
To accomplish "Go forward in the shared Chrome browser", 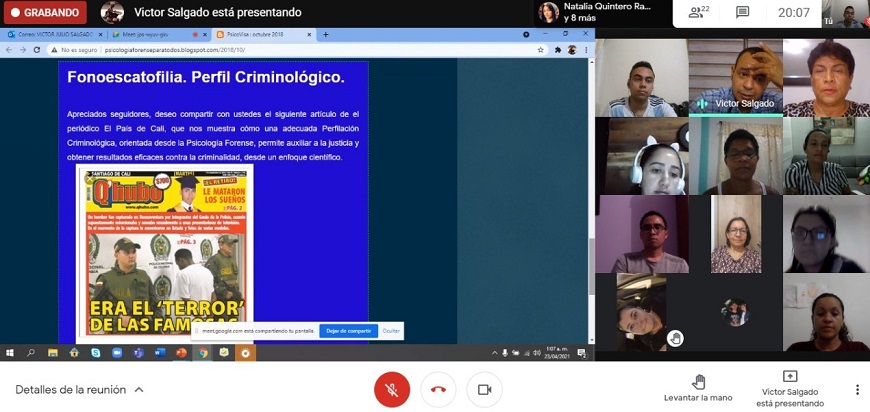I will pyautogui.click(x=23, y=50).
